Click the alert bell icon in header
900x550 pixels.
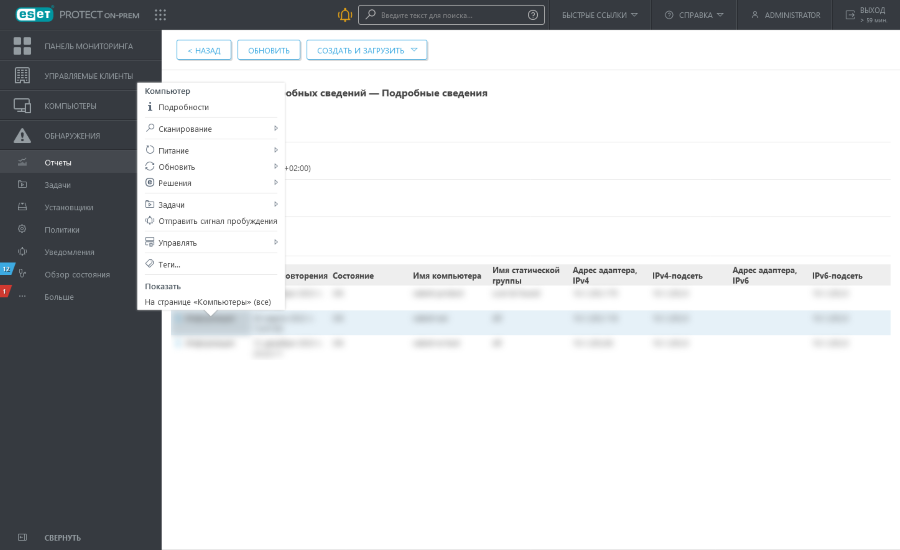click(345, 15)
